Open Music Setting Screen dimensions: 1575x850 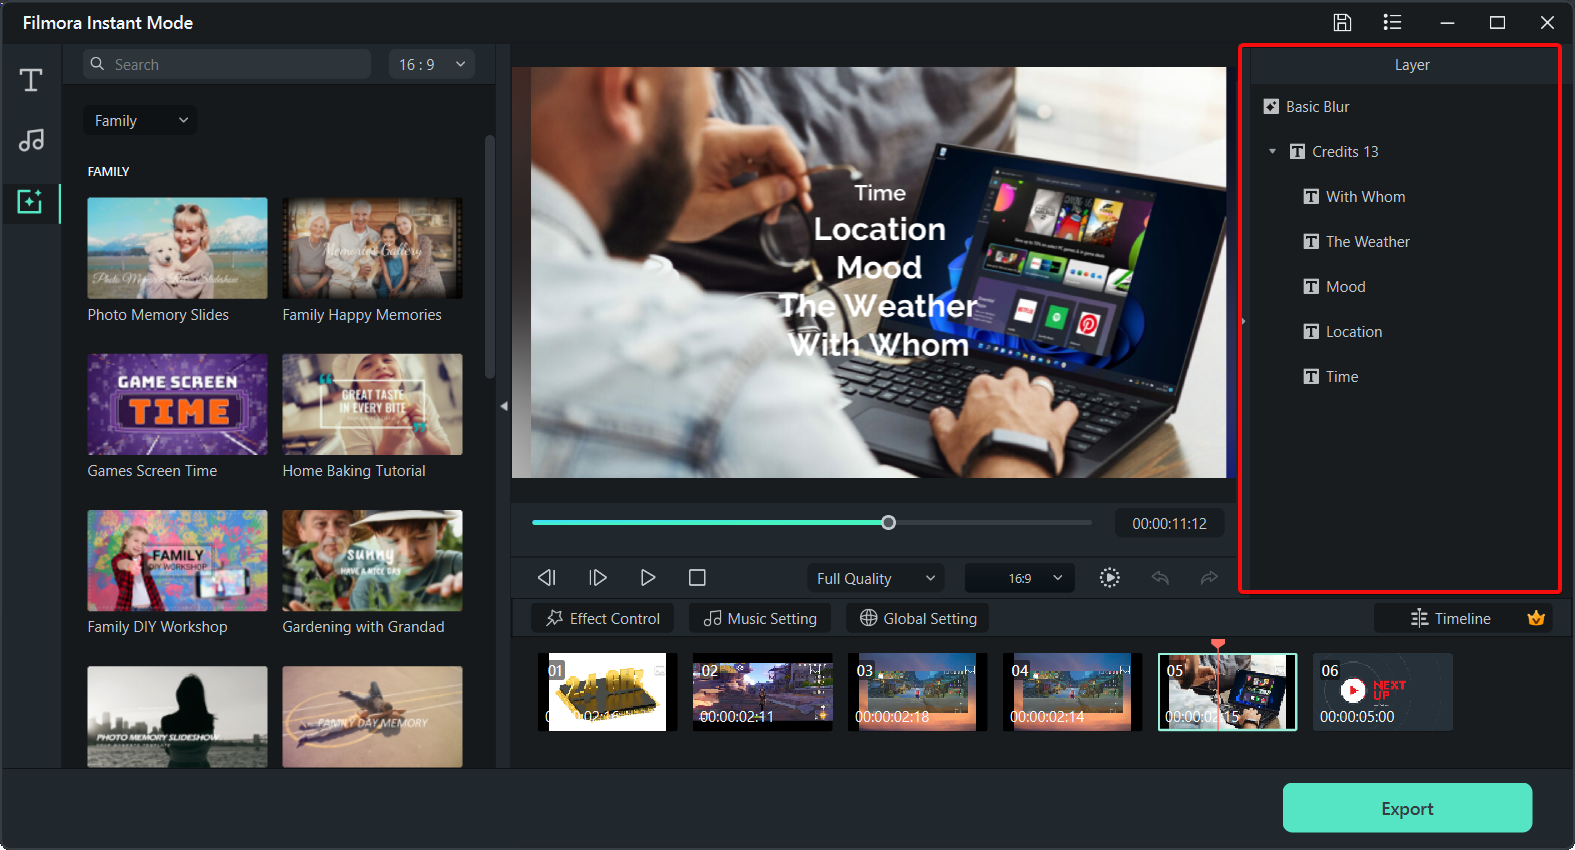pos(760,618)
